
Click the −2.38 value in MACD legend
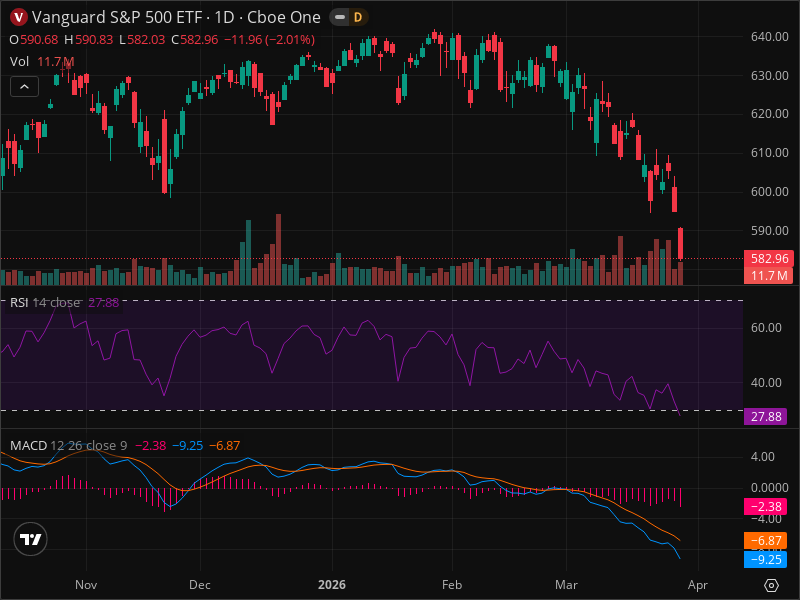[x=151, y=445]
